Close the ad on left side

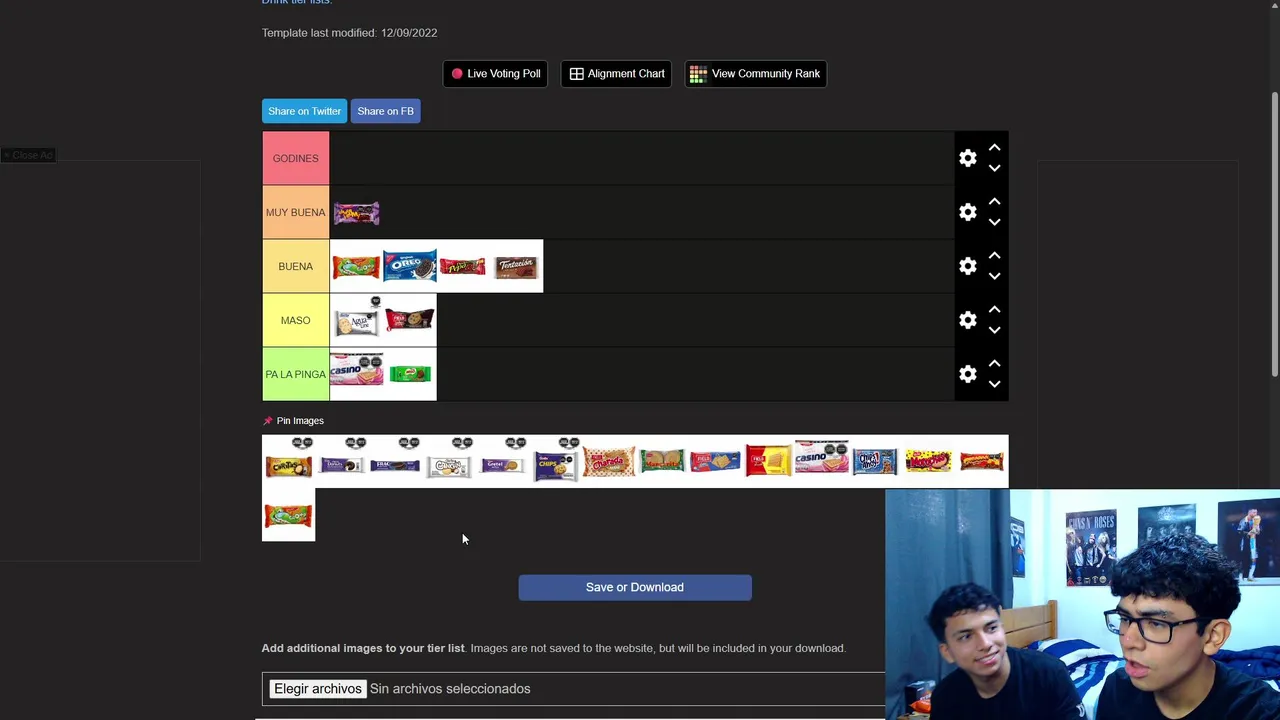point(28,155)
